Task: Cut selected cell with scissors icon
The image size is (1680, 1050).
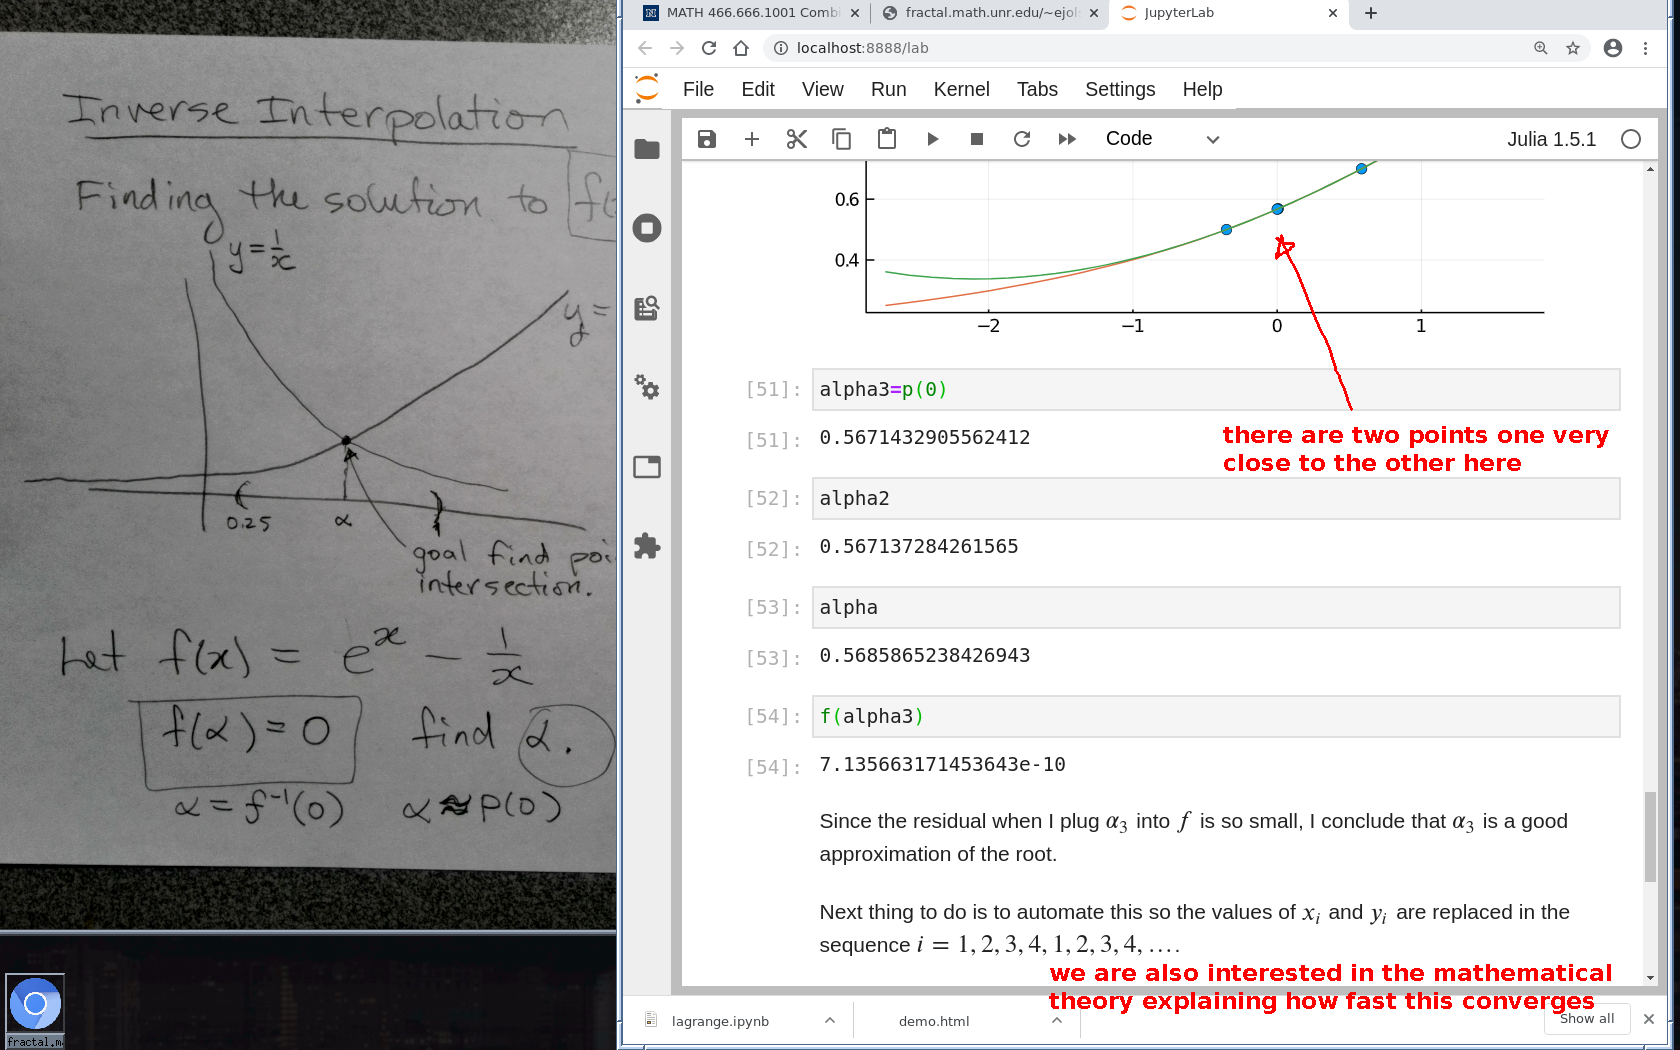Action: (x=797, y=139)
